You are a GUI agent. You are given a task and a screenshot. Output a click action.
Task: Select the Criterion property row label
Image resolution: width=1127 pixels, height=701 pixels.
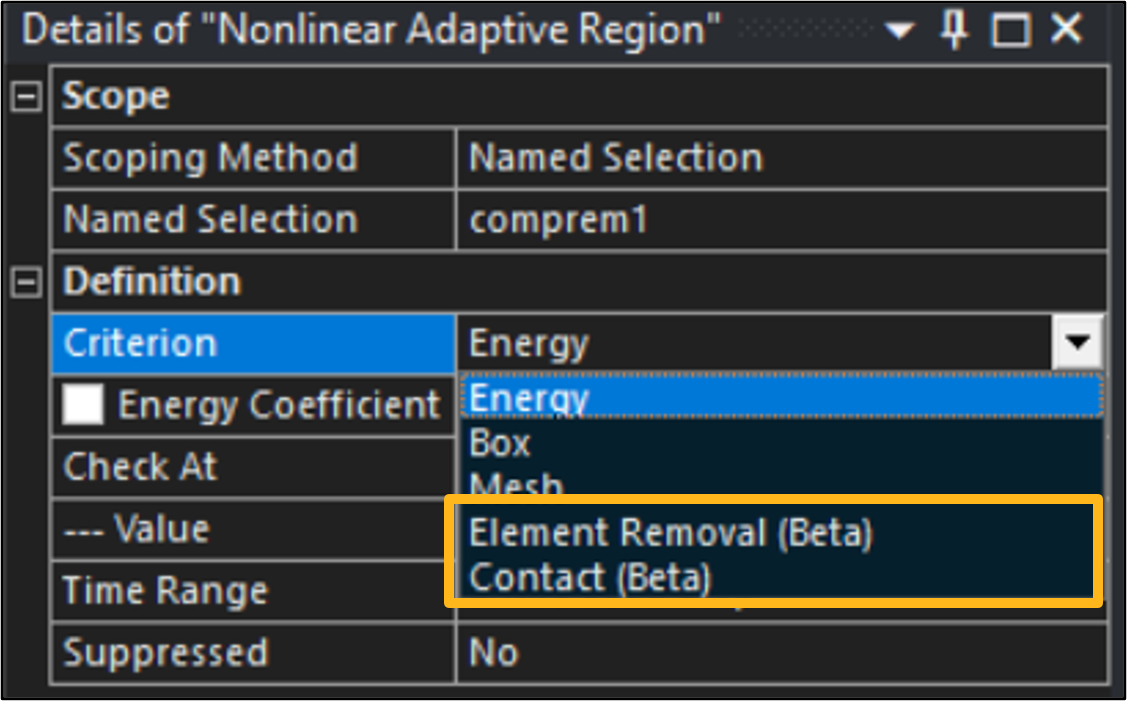[x=140, y=344]
